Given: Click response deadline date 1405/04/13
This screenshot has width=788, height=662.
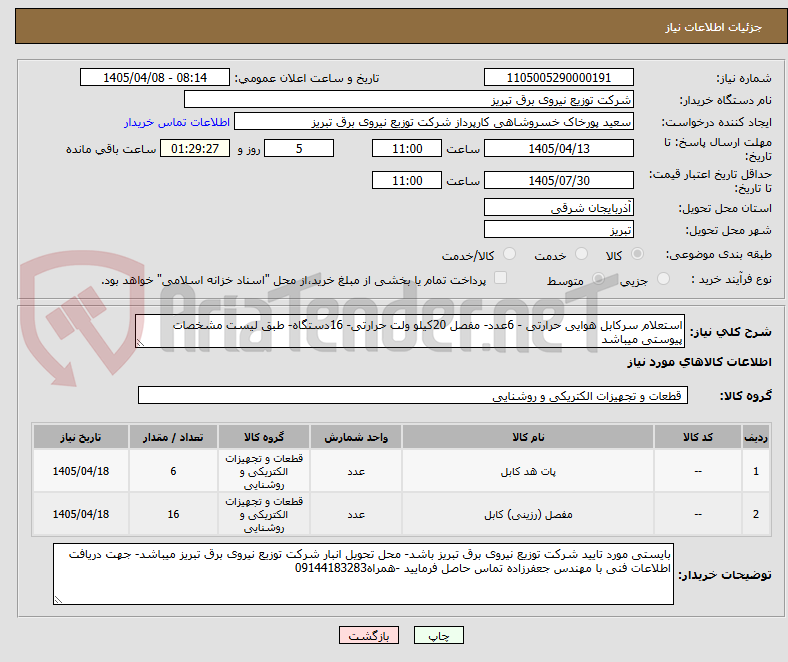Looking at the screenshot, I should [x=559, y=148].
